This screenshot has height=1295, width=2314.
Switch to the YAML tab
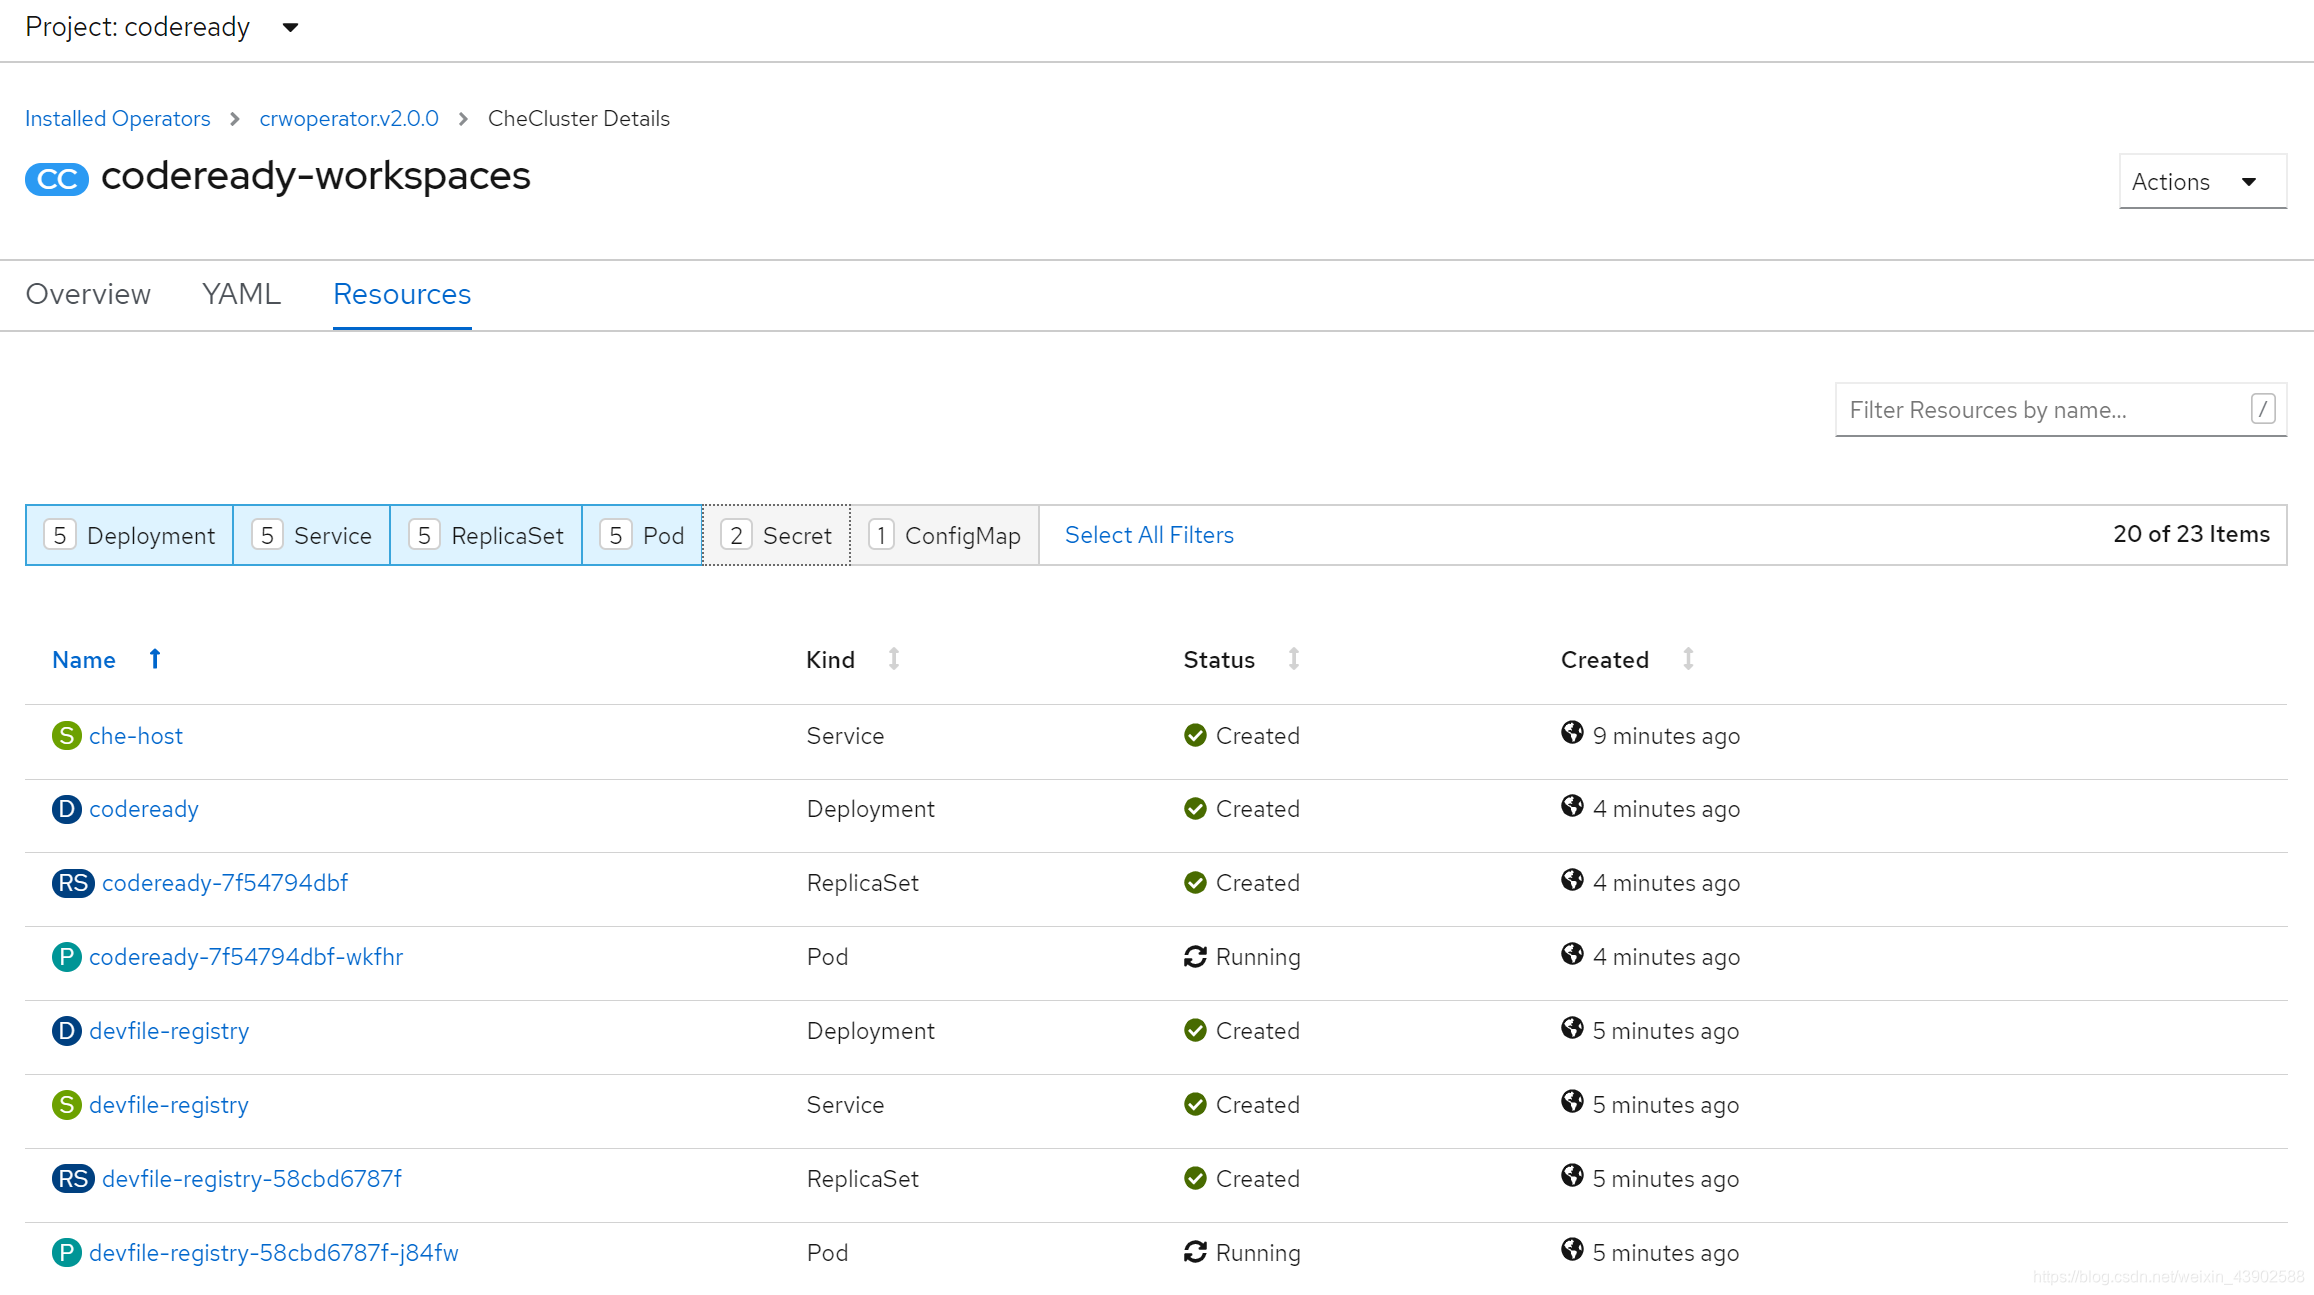pyautogui.click(x=241, y=294)
